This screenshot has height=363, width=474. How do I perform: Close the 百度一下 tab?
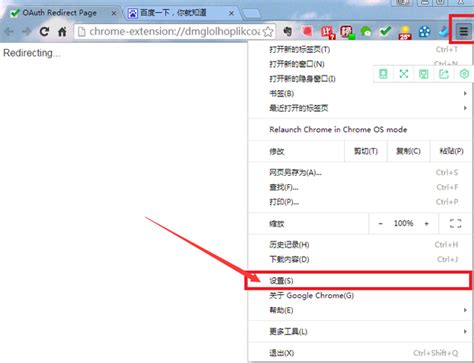pos(231,13)
